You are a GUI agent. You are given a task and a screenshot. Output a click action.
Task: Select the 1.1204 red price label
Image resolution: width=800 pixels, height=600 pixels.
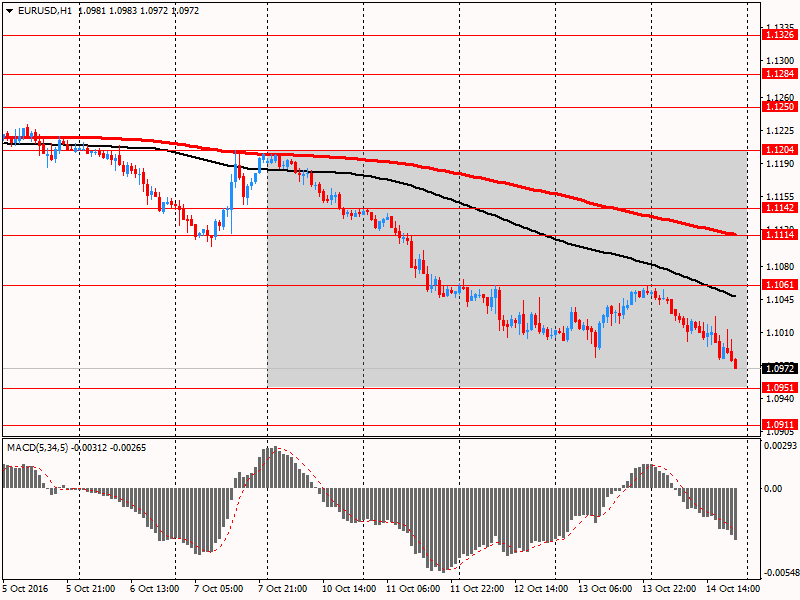(779, 150)
